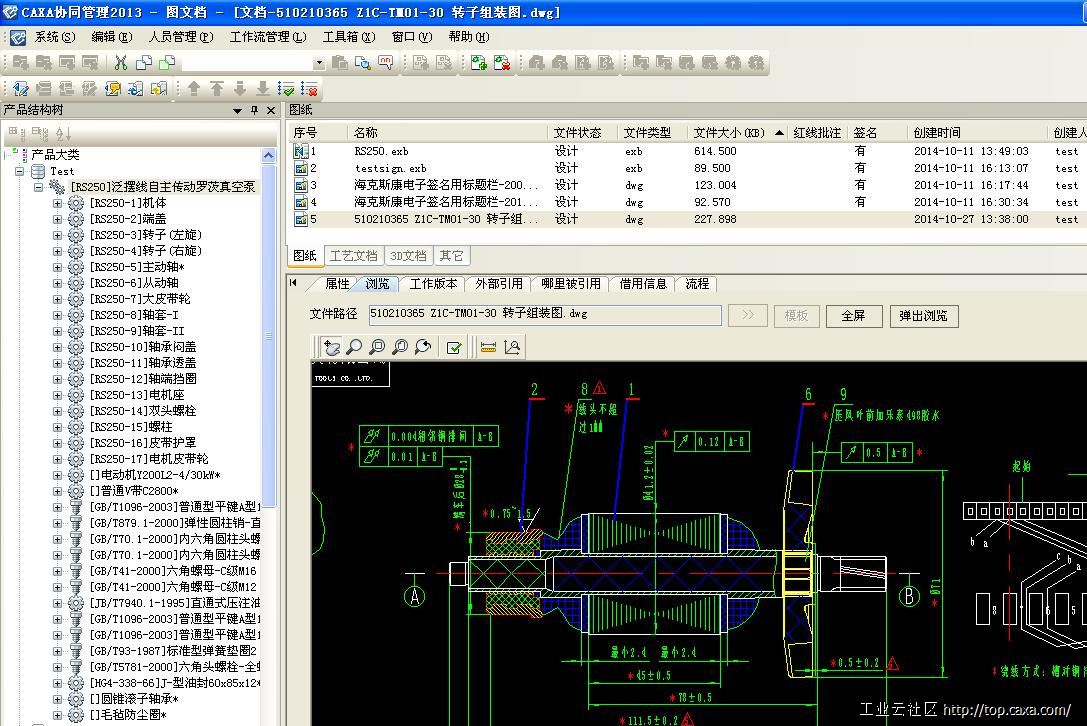Viewport: 1087px width, 726px height.
Task: Expand the []普通V带C2800 node
Action: [58, 491]
